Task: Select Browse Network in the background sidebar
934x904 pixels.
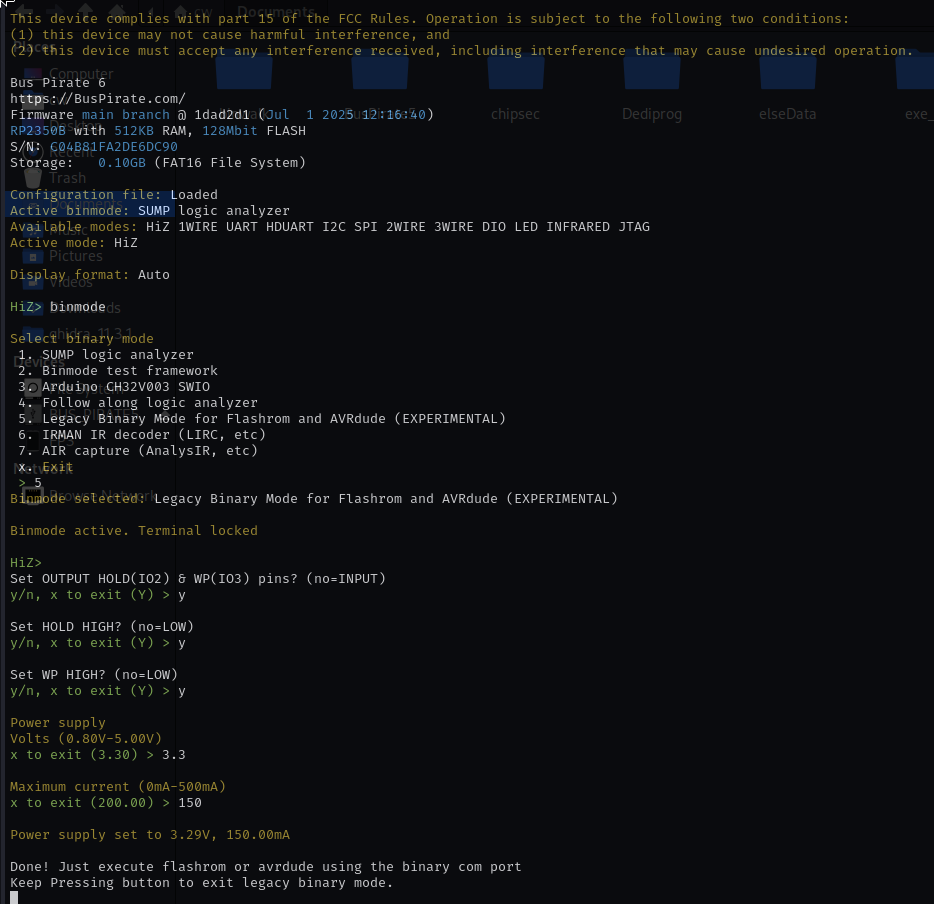Action: coord(102,496)
